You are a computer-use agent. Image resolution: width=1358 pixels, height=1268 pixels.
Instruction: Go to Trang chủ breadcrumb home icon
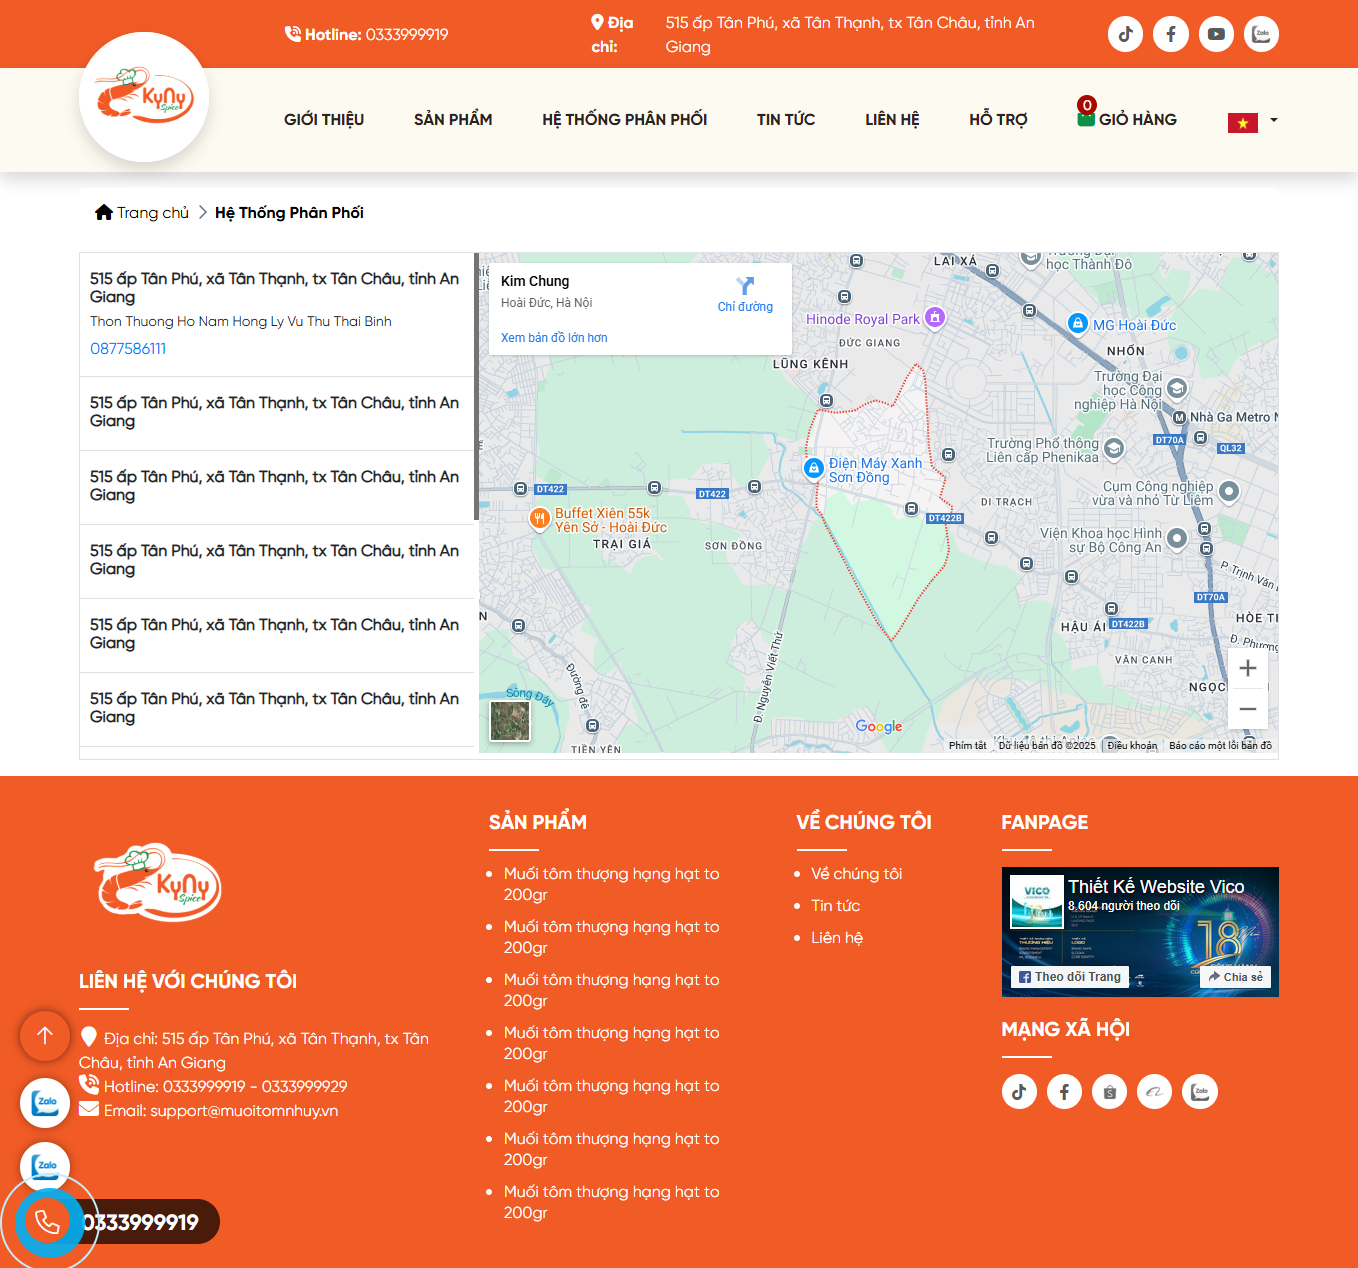point(104,212)
